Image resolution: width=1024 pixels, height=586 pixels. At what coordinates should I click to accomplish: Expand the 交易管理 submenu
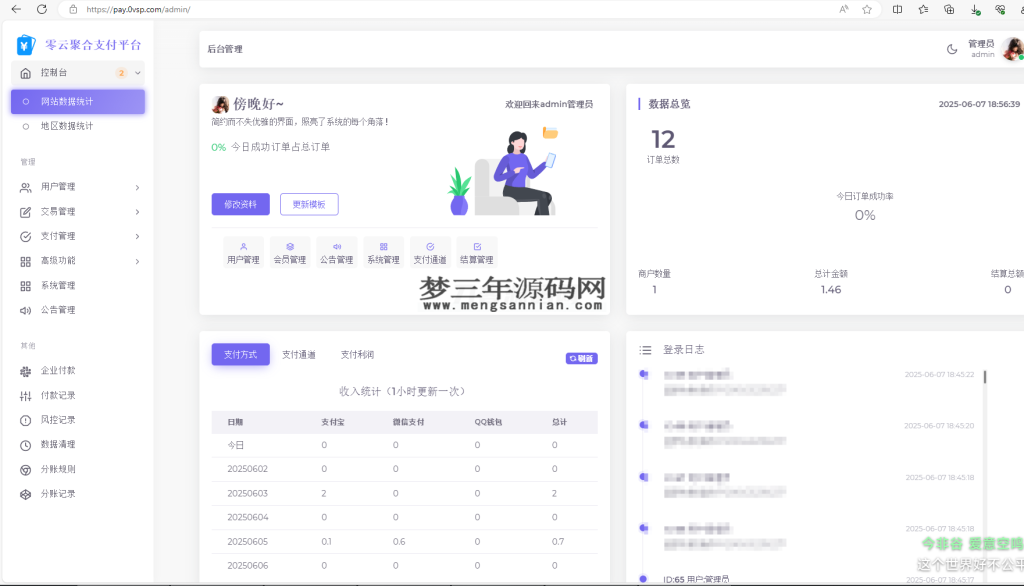(77, 211)
